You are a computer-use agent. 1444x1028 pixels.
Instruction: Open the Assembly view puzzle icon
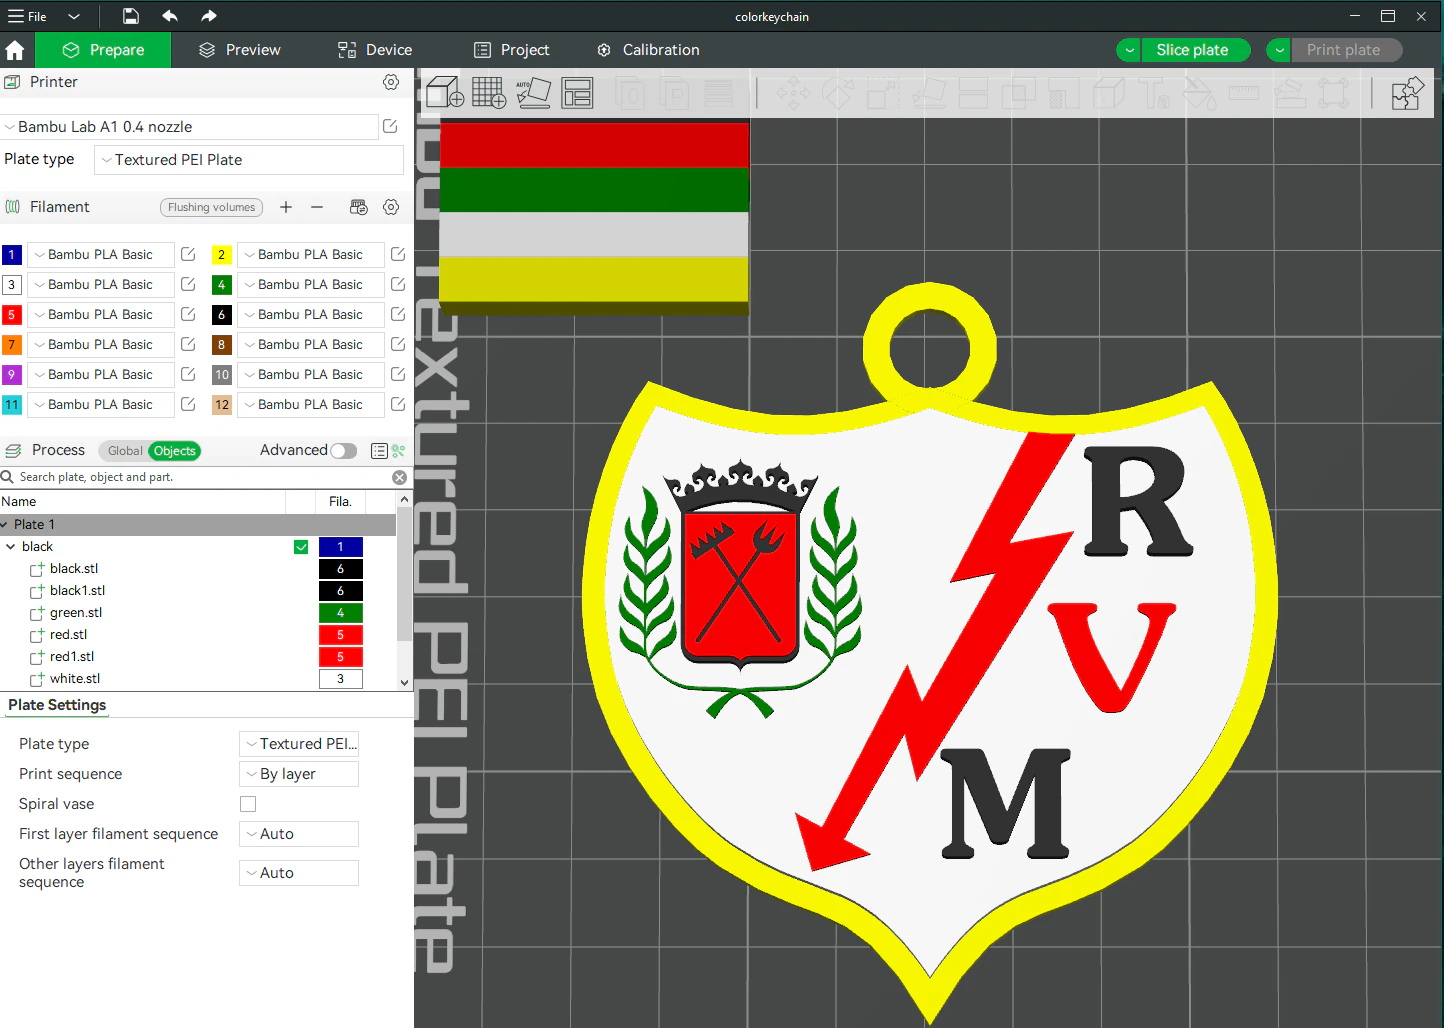(x=1407, y=93)
